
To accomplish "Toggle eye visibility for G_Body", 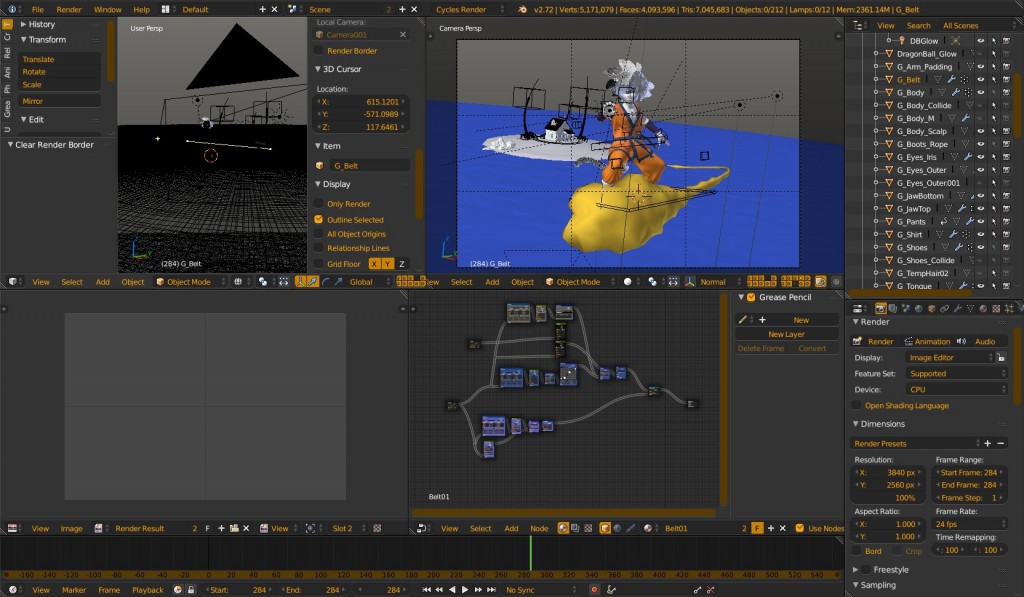I will 980,93.
